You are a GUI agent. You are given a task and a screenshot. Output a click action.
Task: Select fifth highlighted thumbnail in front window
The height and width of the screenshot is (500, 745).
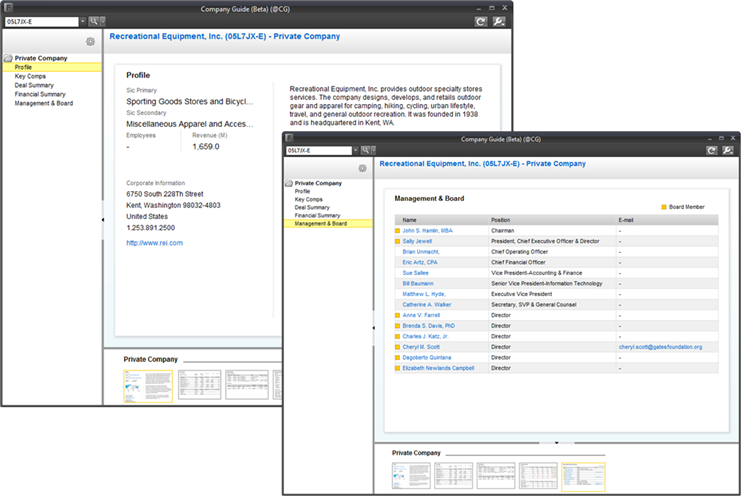click(x=583, y=477)
